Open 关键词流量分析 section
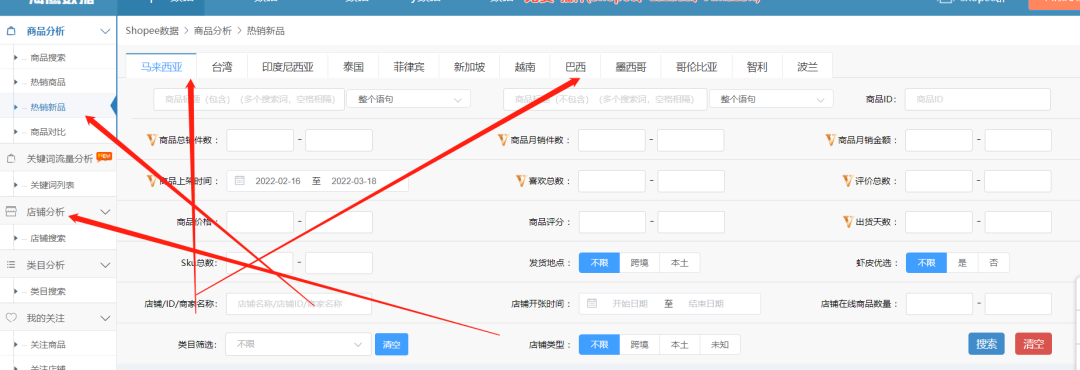1080x370 pixels. [x=59, y=158]
